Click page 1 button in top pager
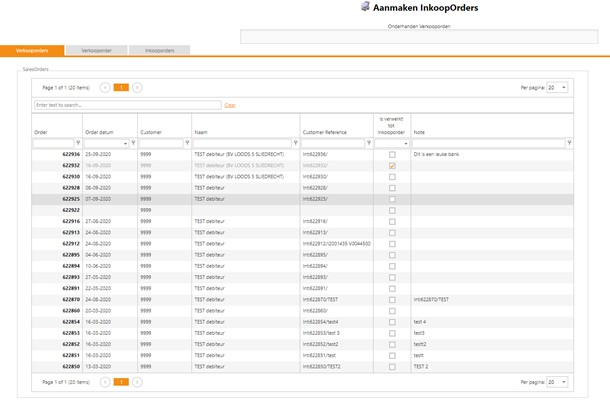Viewport: 610px width, 404px height. (121, 88)
